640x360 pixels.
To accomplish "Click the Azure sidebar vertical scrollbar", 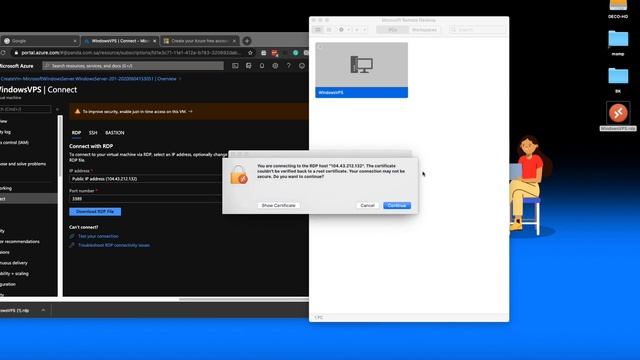I will point(60,146).
